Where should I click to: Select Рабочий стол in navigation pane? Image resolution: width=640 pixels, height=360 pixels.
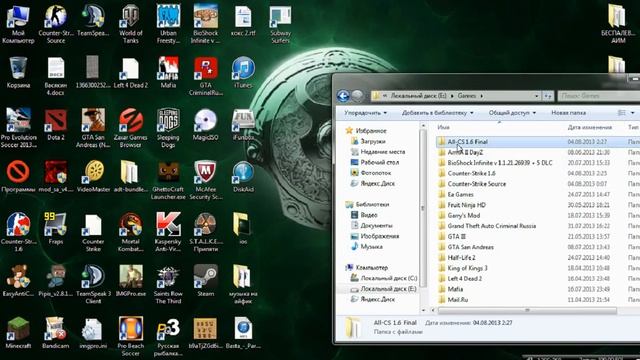(380, 162)
